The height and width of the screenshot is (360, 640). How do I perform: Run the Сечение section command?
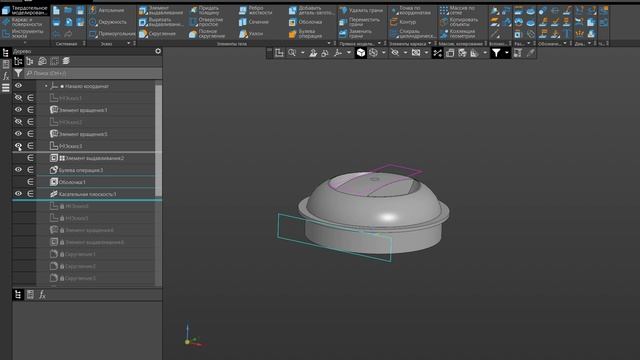coord(254,22)
